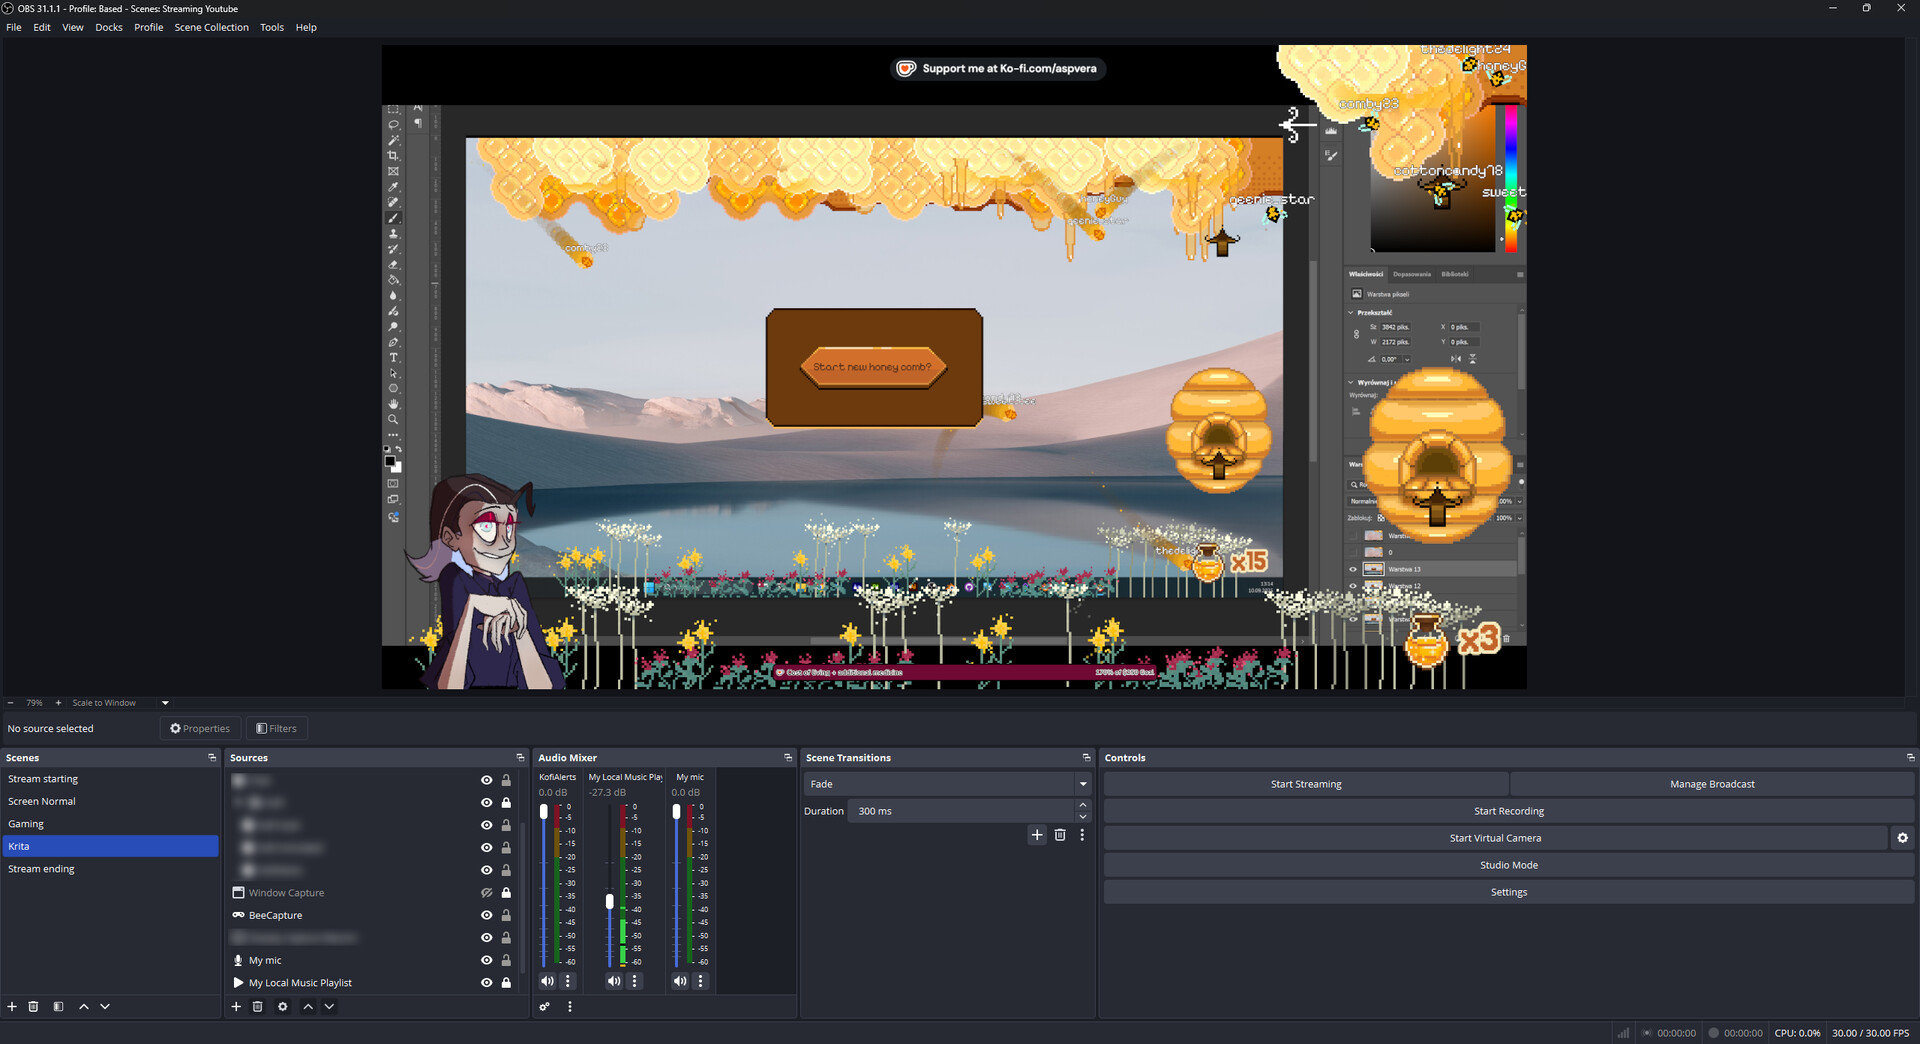Open advanced audio properties gears icon
1920x1044 pixels.
pyautogui.click(x=545, y=1007)
